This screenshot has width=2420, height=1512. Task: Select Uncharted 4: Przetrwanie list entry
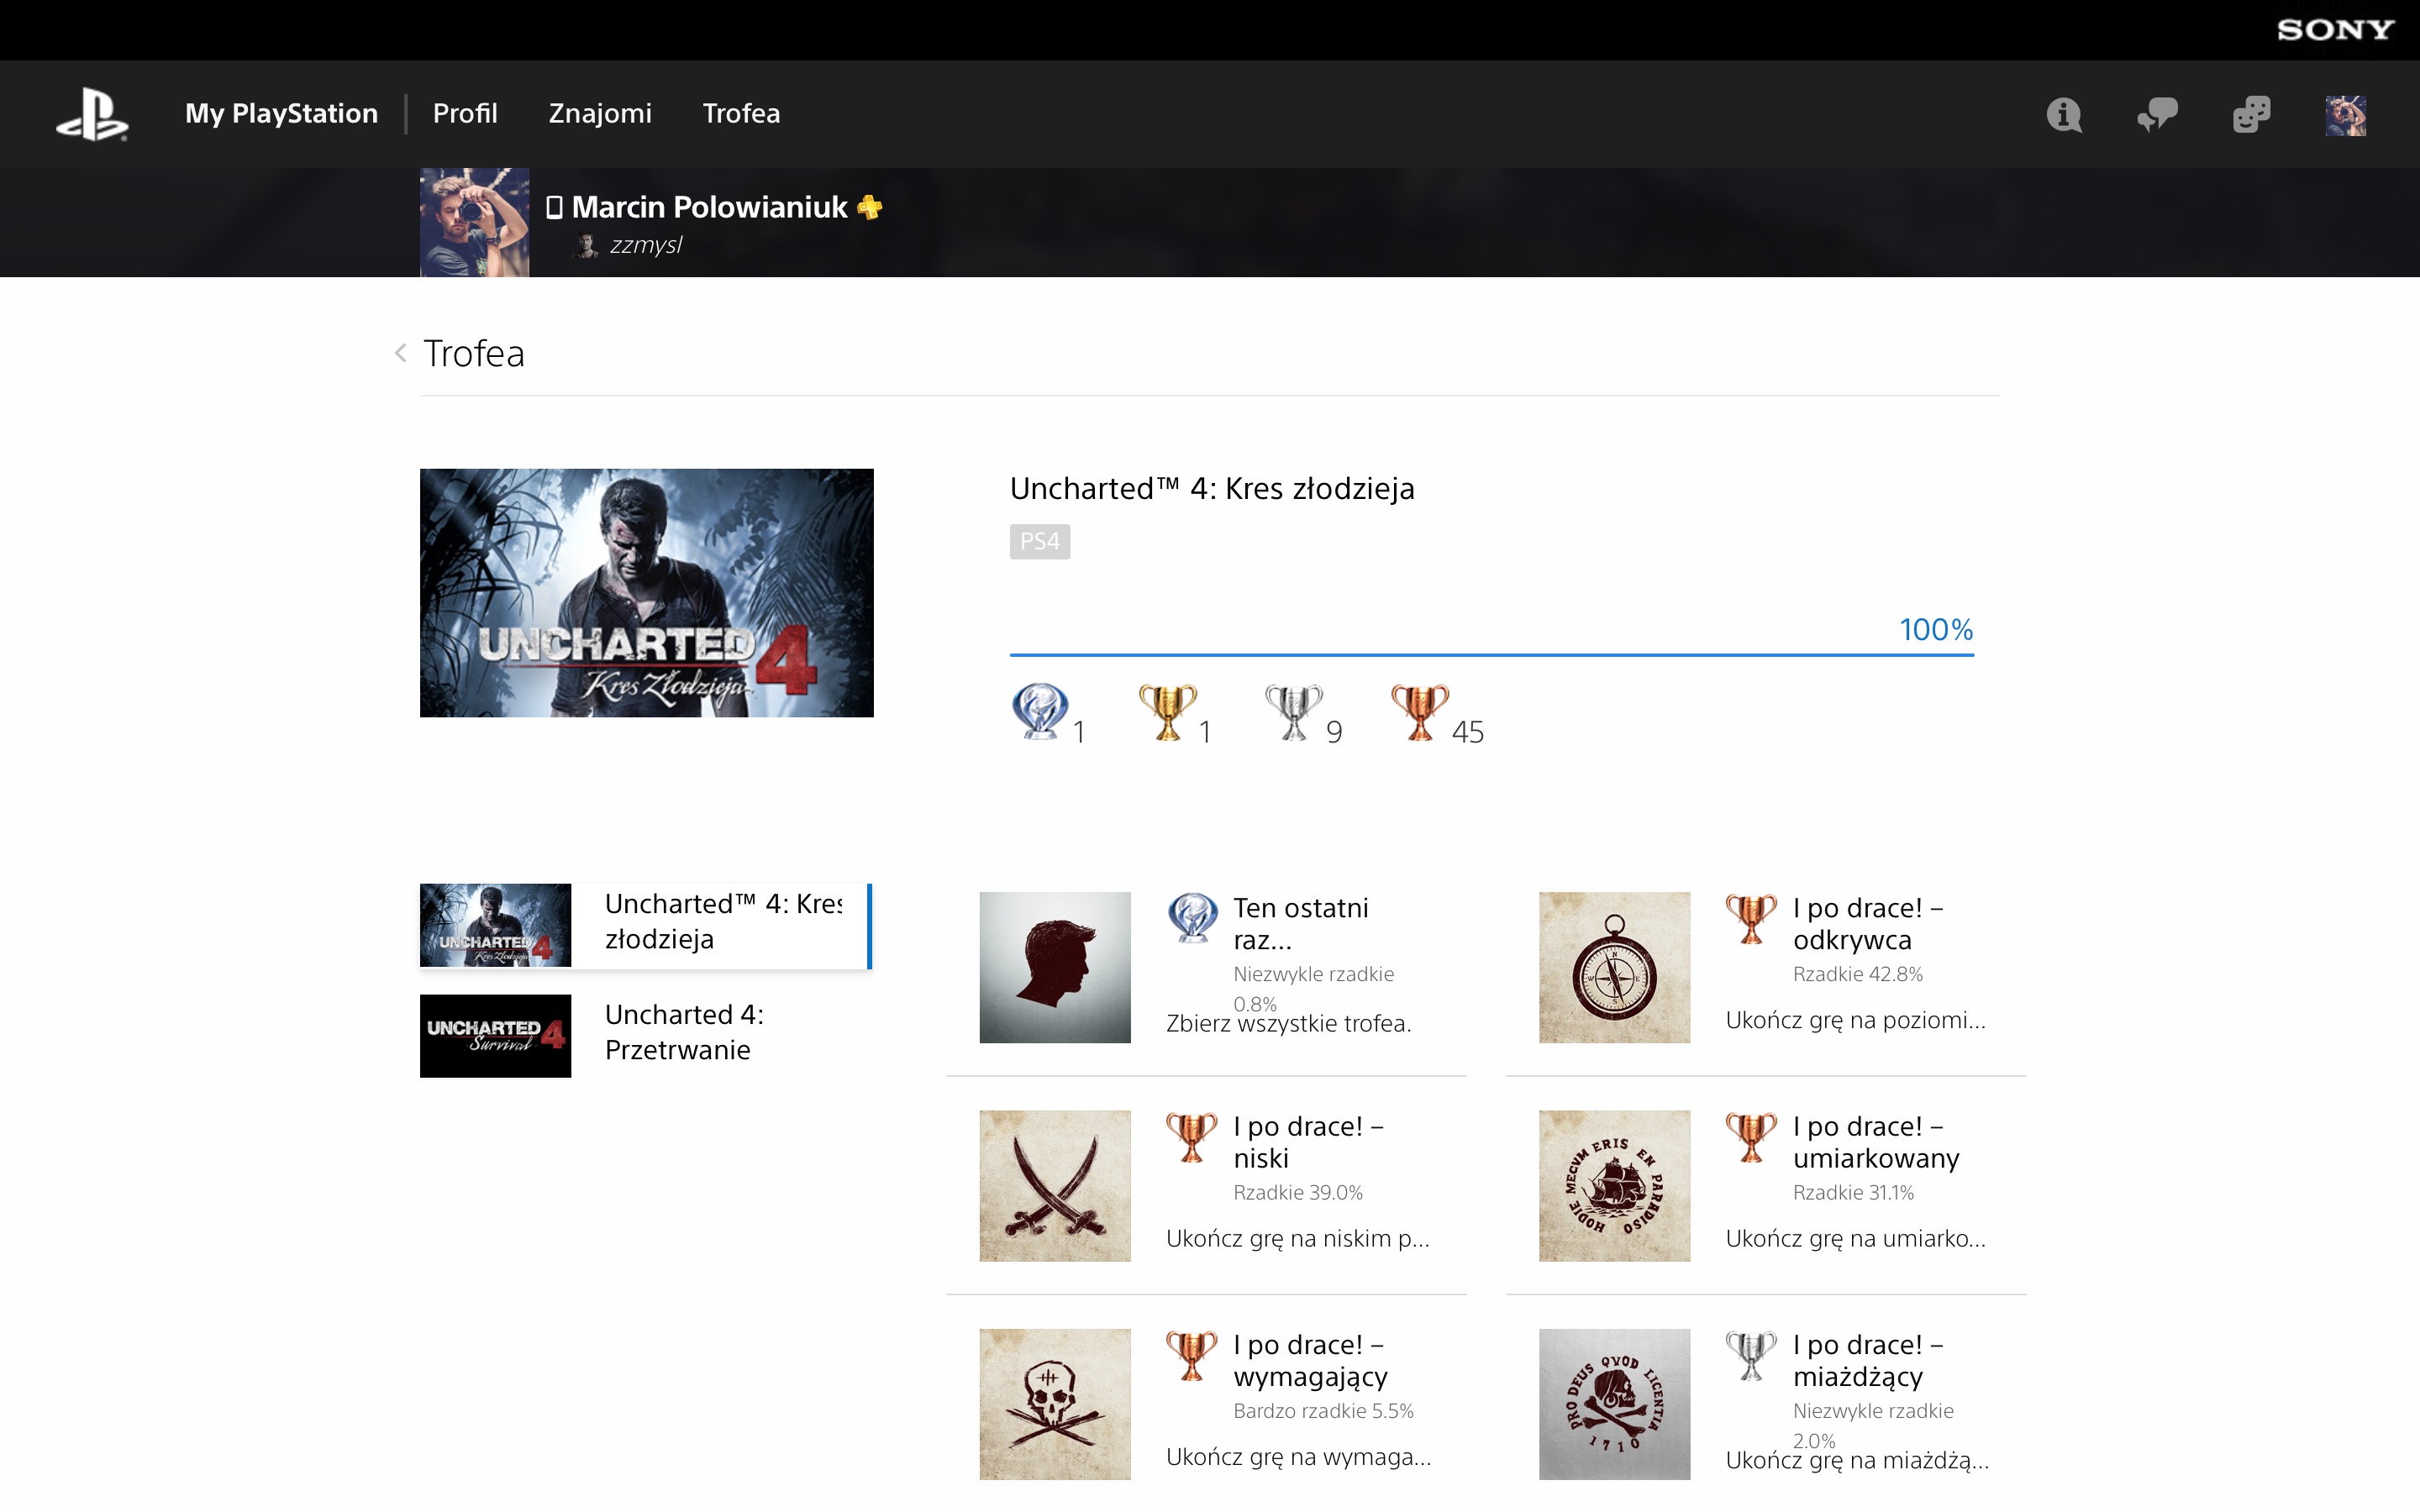[646, 1035]
